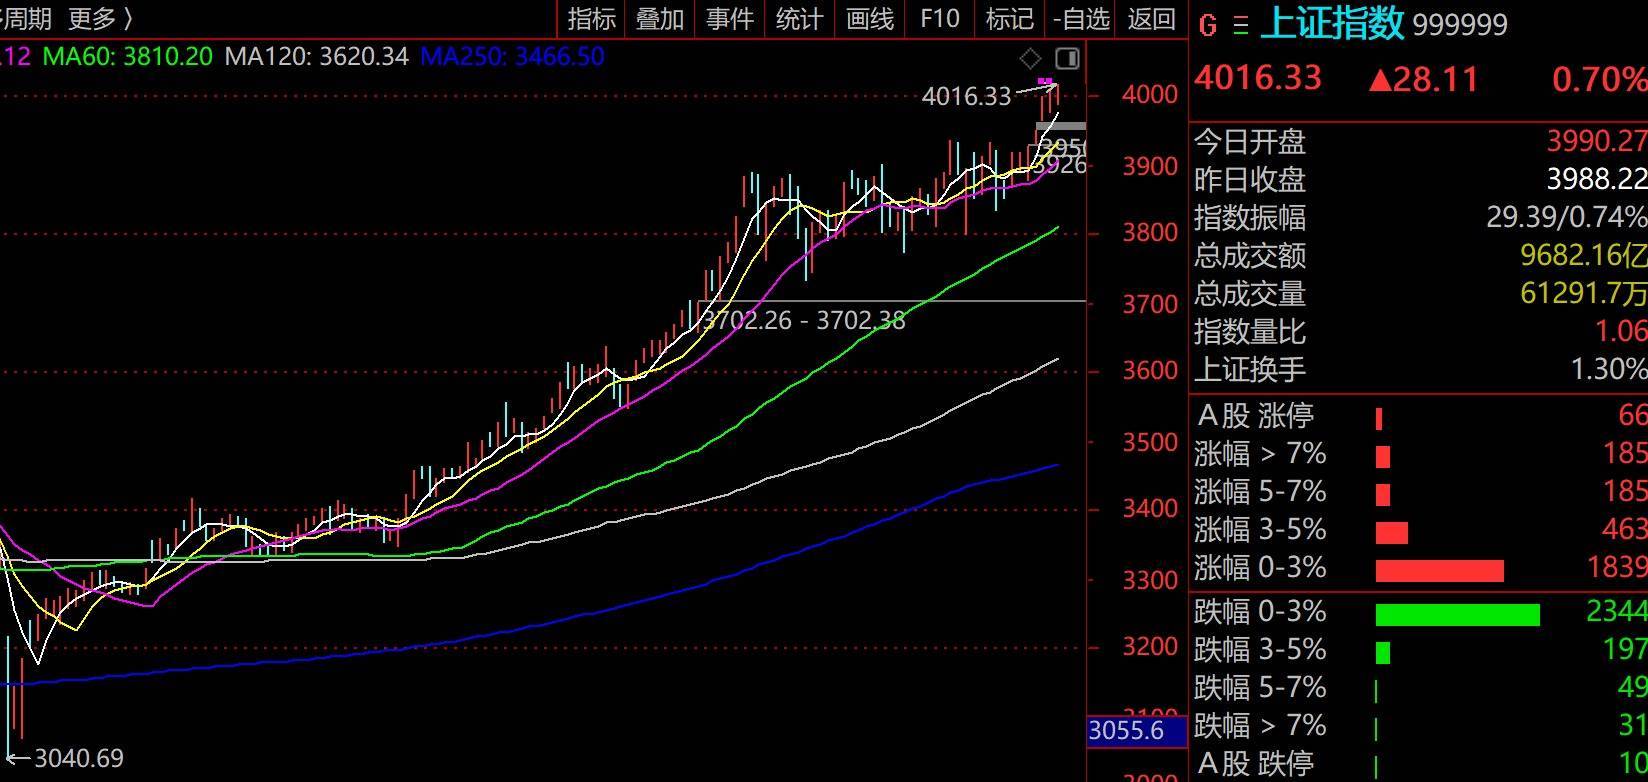Select the MA60 moving average label
This screenshot has height=782, width=1648.
128,57
